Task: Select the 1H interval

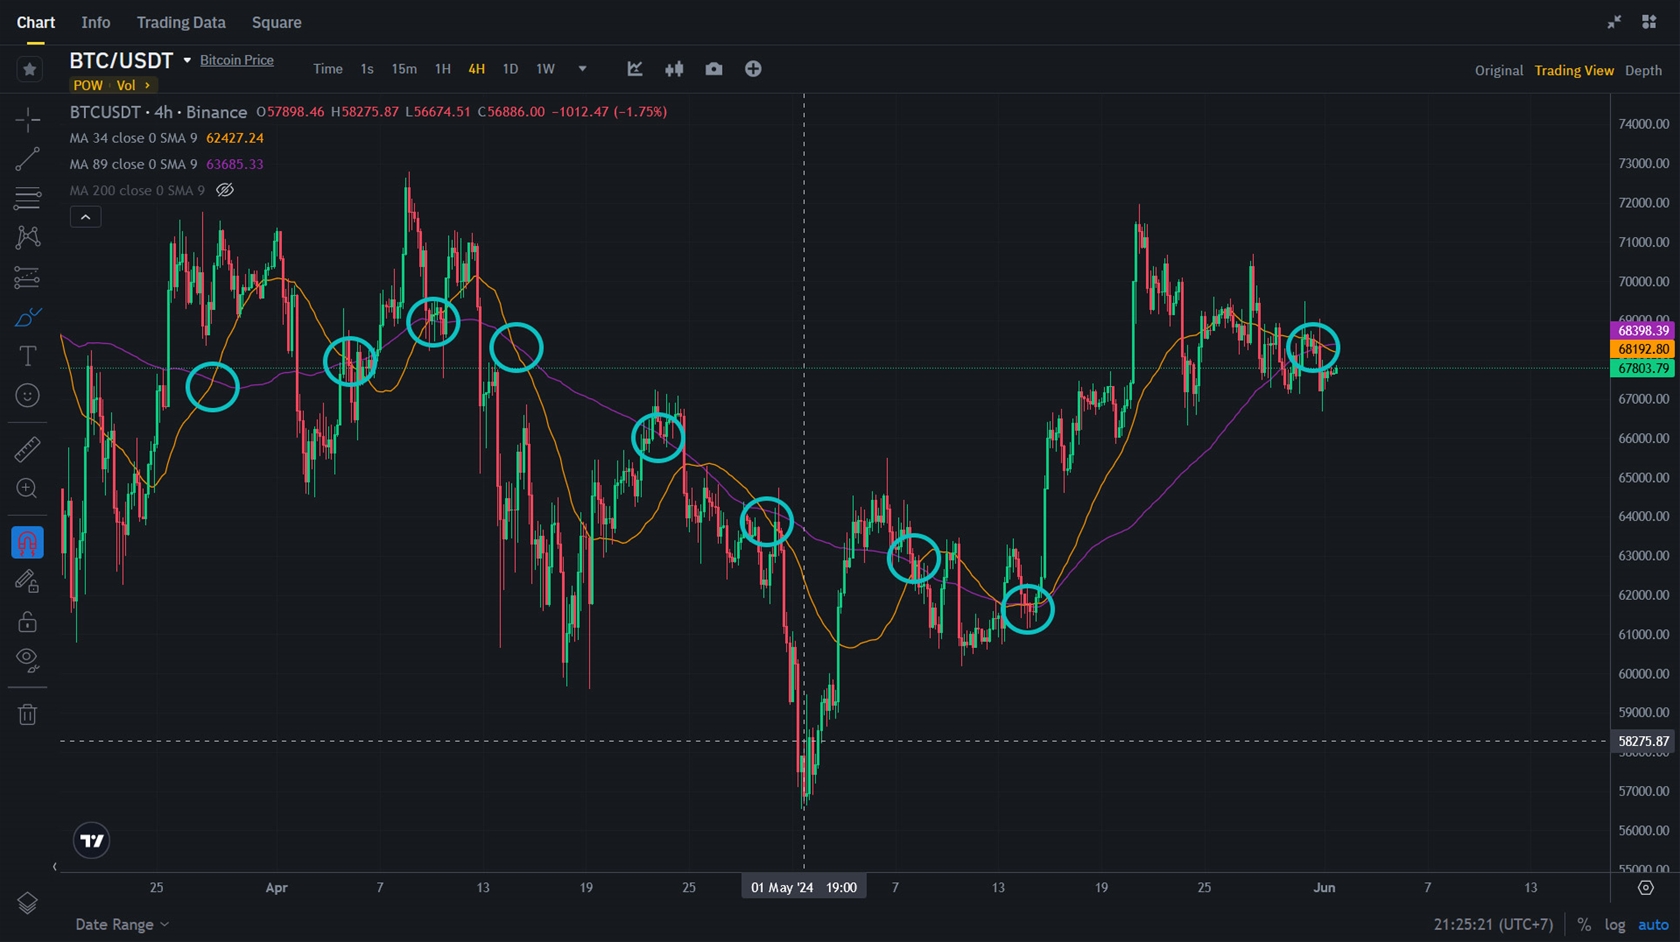Action: pyautogui.click(x=443, y=69)
